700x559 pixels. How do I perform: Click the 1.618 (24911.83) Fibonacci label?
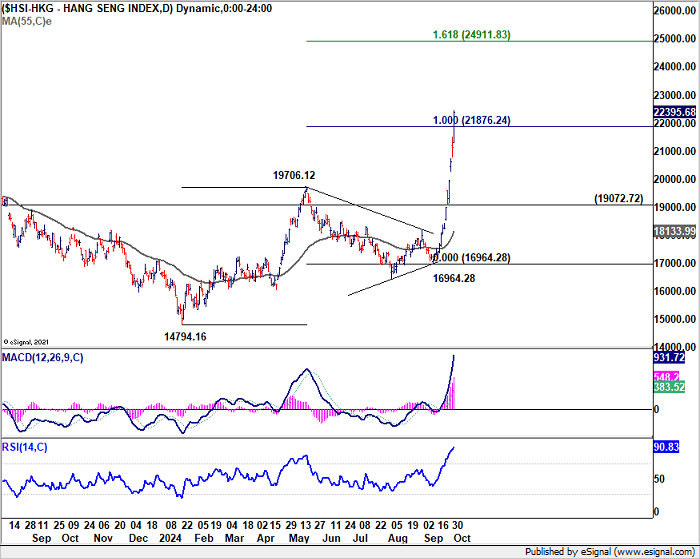pos(471,34)
